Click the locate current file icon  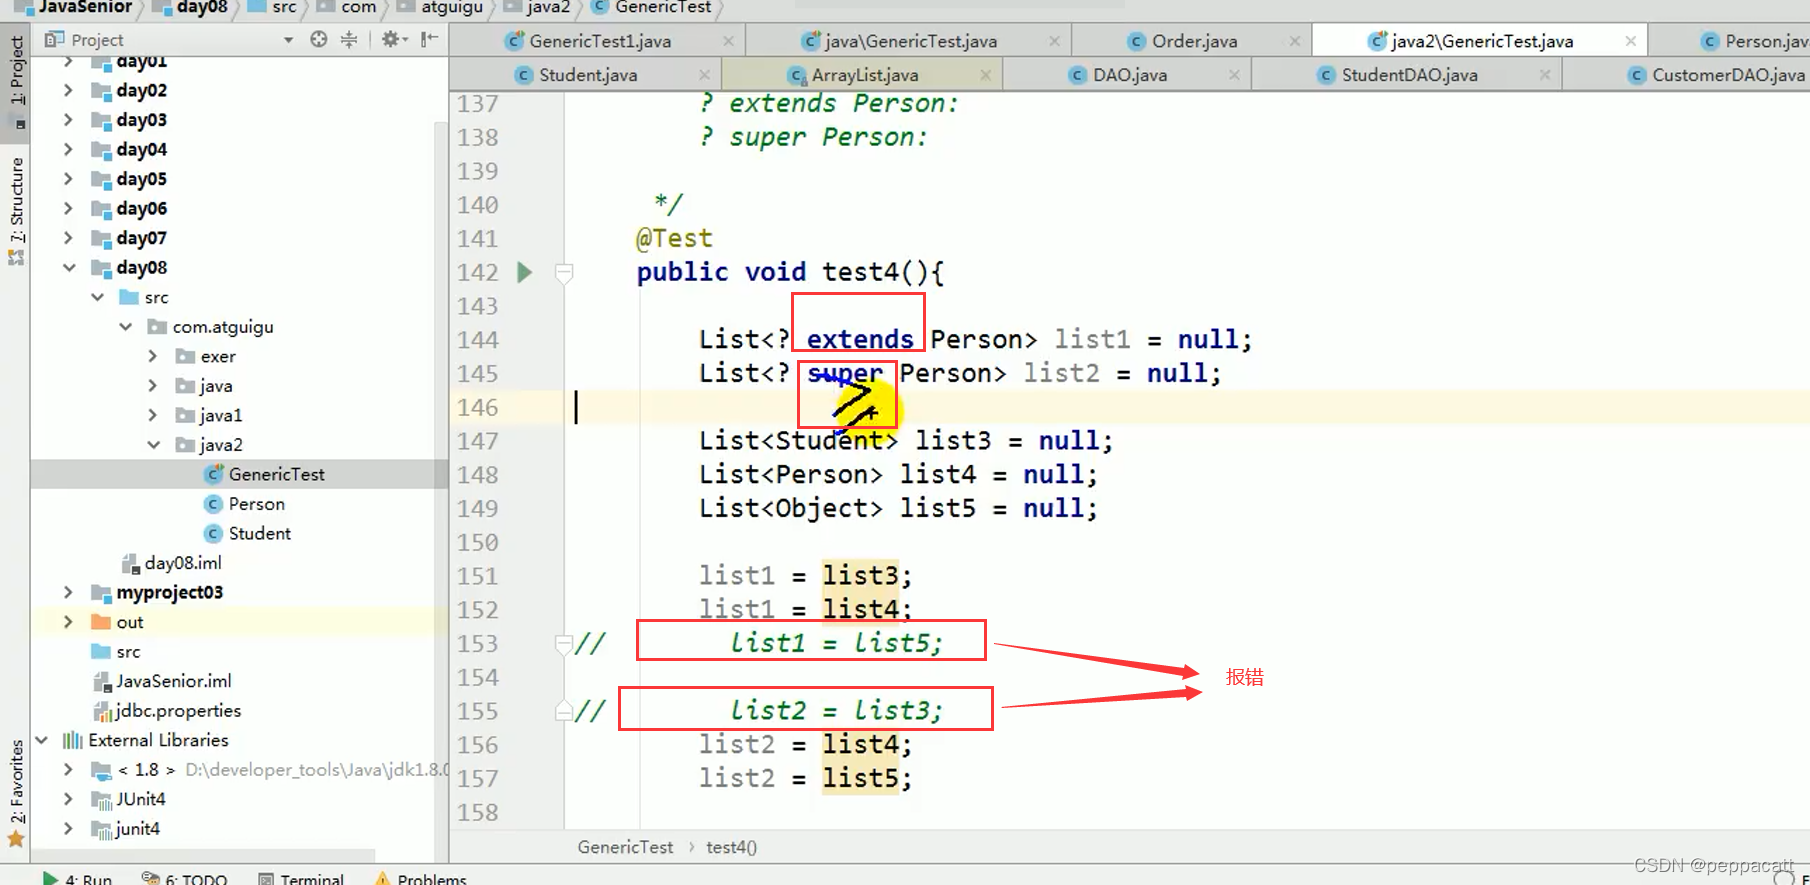pyautogui.click(x=318, y=39)
